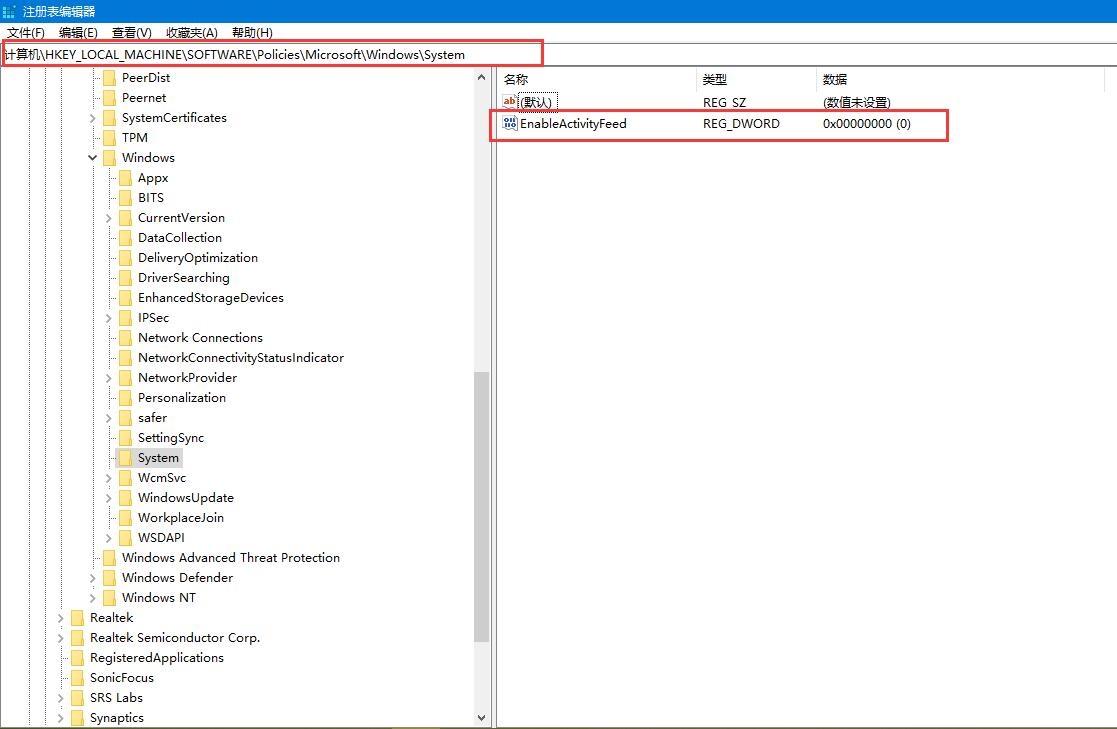This screenshot has height=729, width=1117.
Task: Select the EnableActivityFeed DWORD value icon
Action: point(509,123)
